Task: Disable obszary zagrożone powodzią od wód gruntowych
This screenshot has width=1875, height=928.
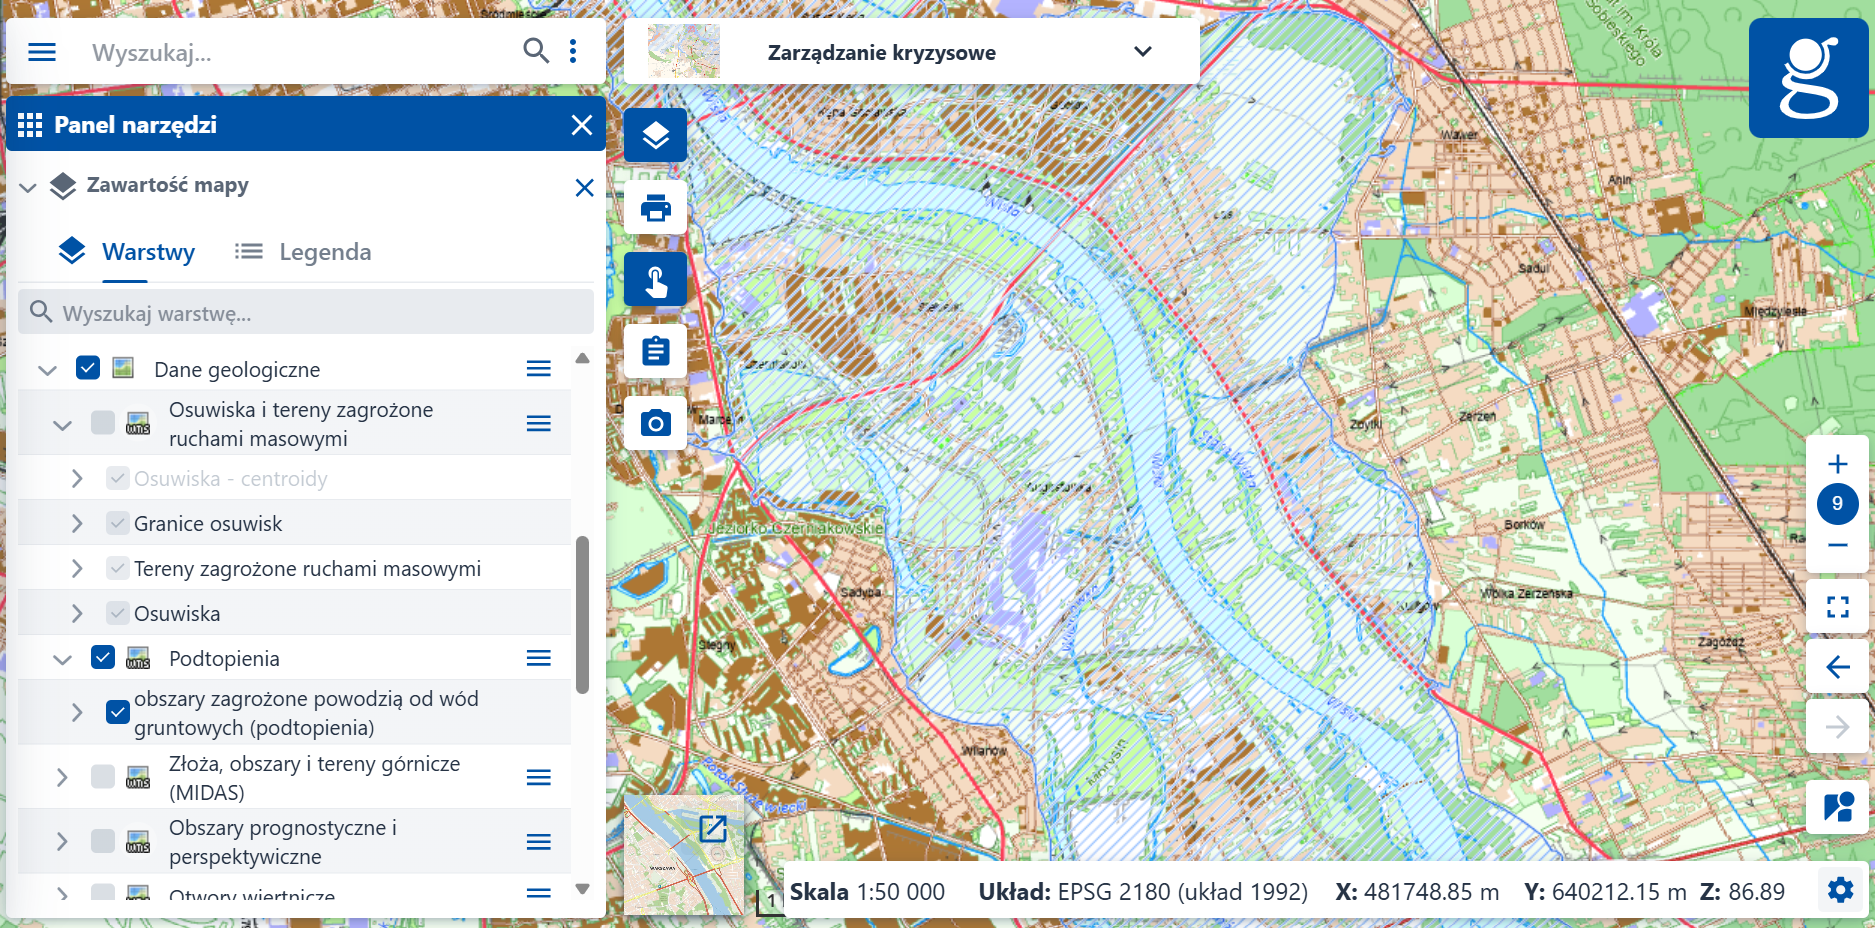Action: pyautogui.click(x=119, y=712)
